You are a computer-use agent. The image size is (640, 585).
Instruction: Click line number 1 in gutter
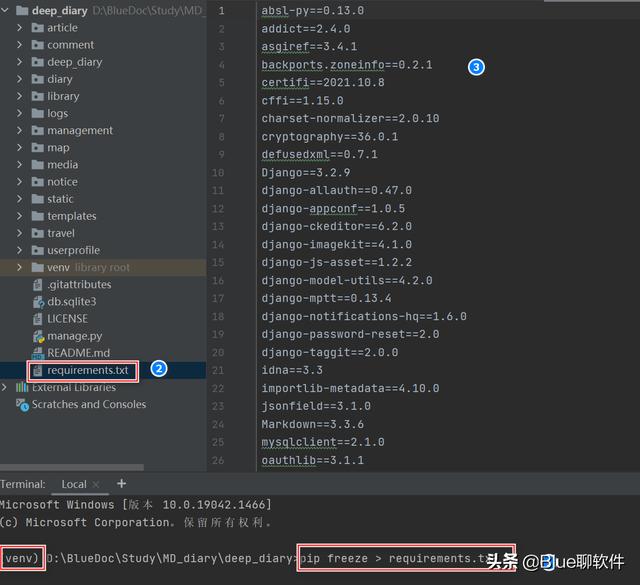[221, 11]
